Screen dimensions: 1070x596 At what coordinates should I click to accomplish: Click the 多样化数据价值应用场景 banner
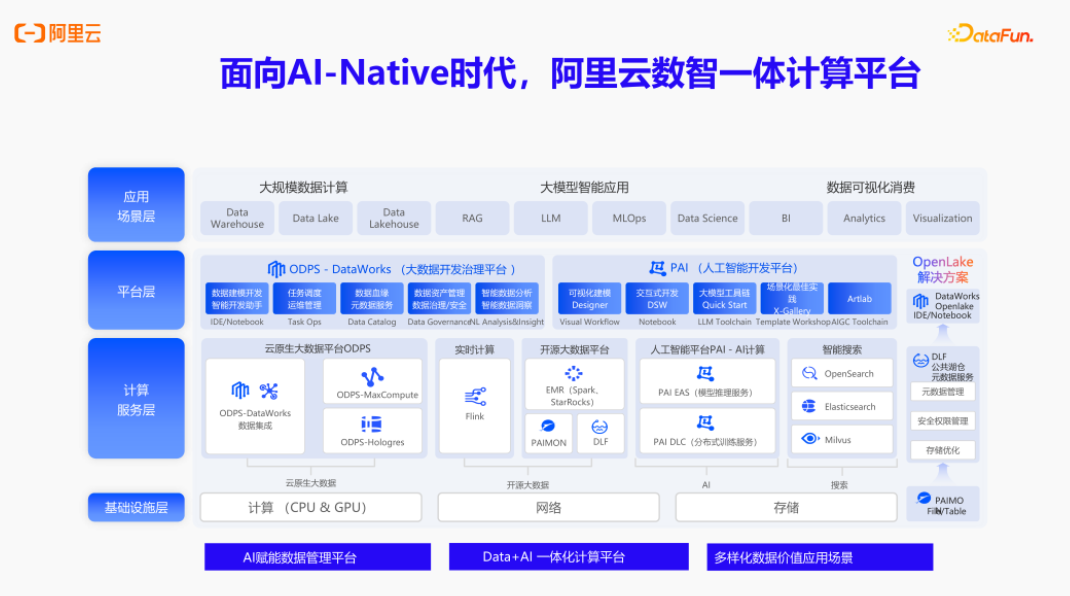pyautogui.click(x=820, y=557)
